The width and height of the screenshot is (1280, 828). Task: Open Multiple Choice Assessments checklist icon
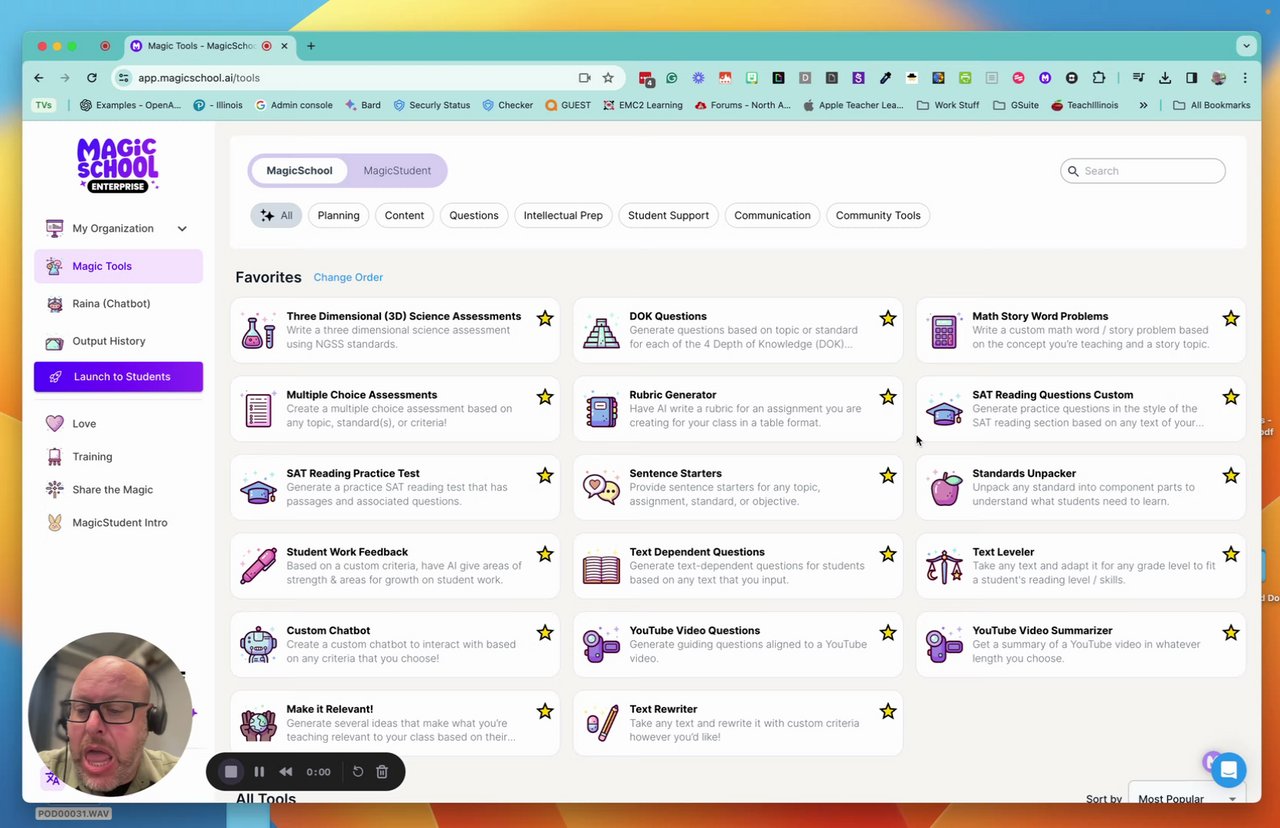258,409
